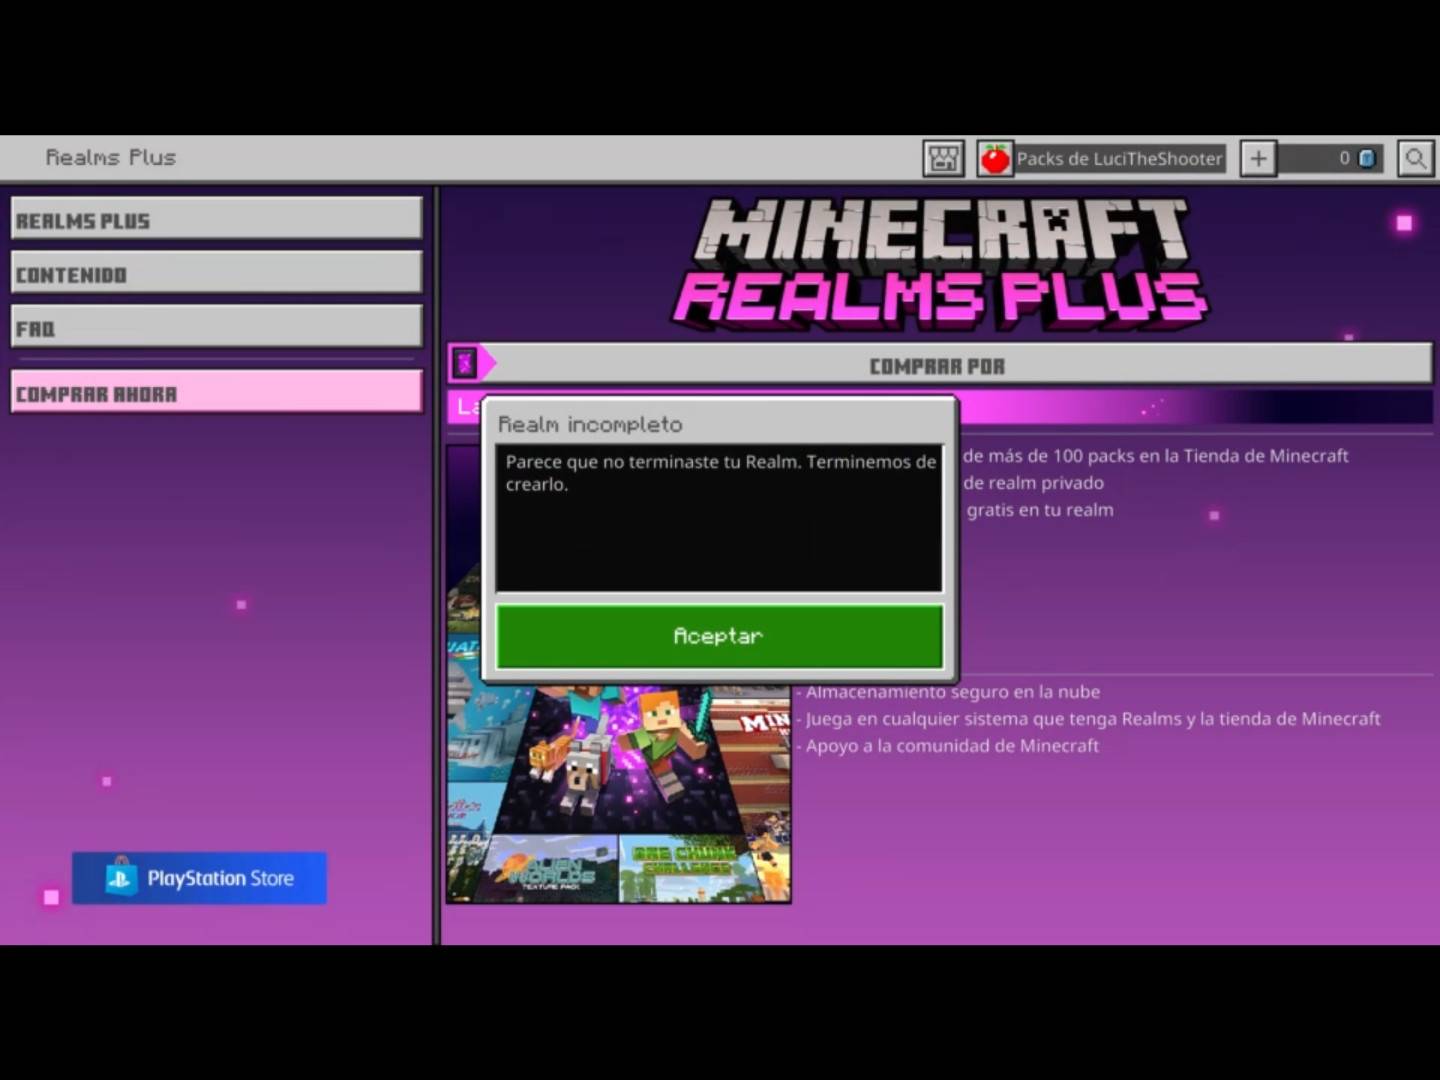1440x1080 pixels.
Task: Click the 'Juega en cualquier sistema' line
Action: pos(1093,719)
